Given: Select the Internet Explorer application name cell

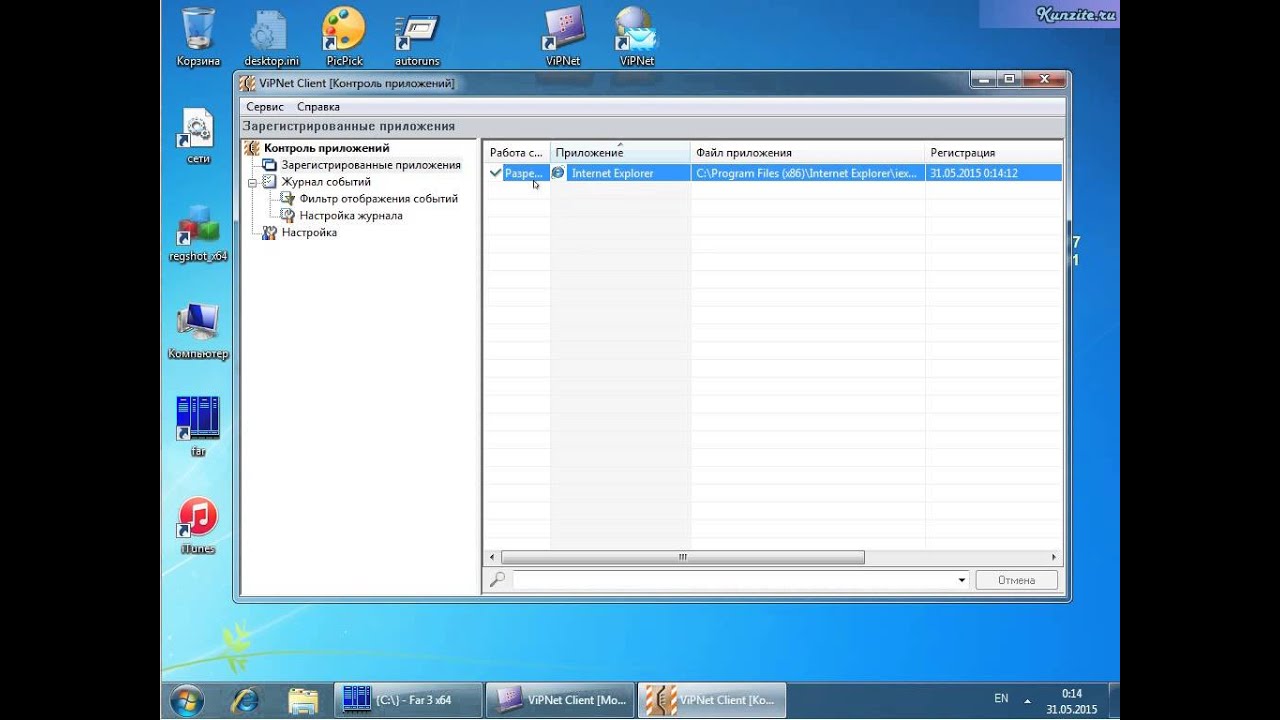Looking at the screenshot, I should click(x=612, y=173).
